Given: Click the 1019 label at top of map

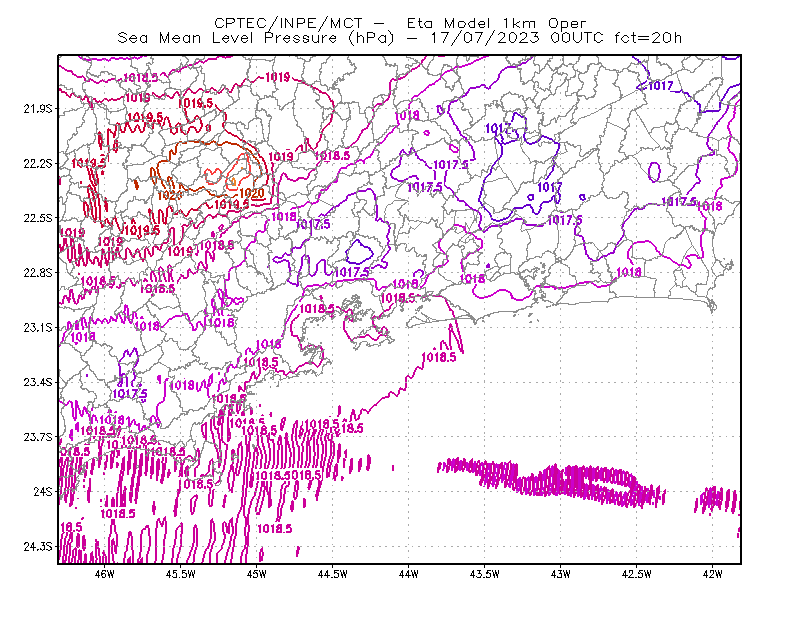Looking at the screenshot, I should tap(278, 77).
